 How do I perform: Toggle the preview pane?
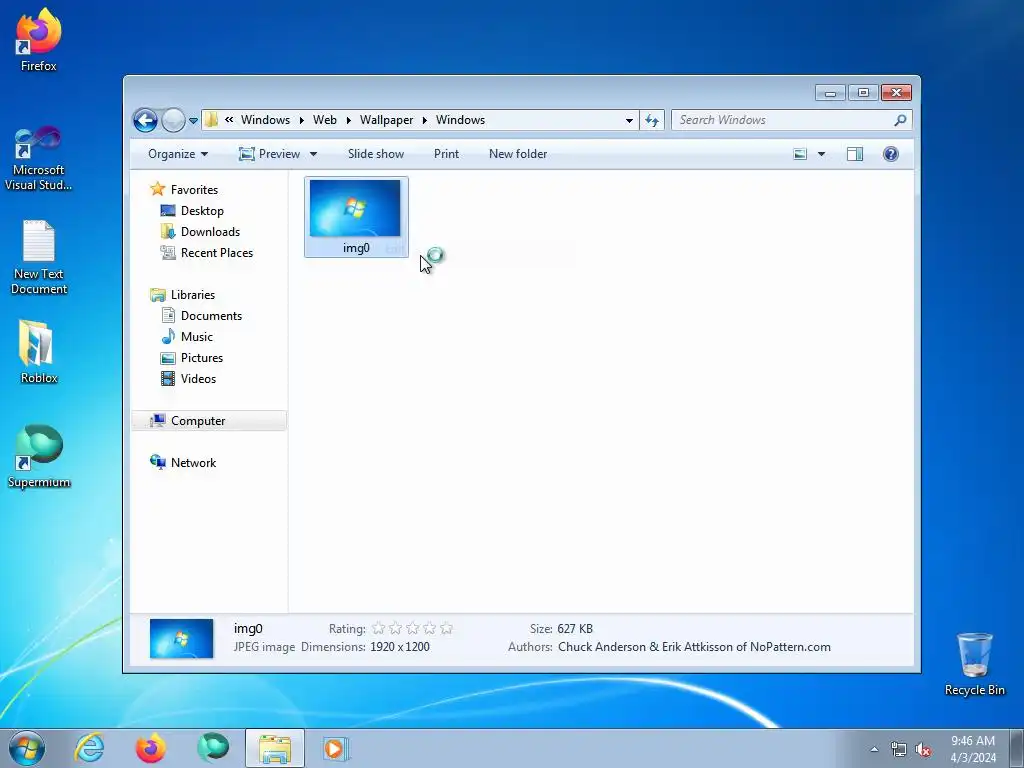tap(855, 154)
